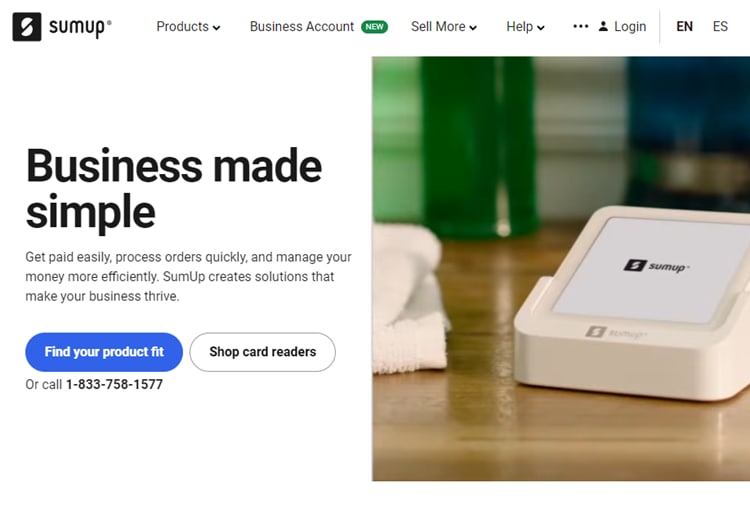Open the Sell More menu
Viewport: 750px width, 515px height.
pos(444,27)
